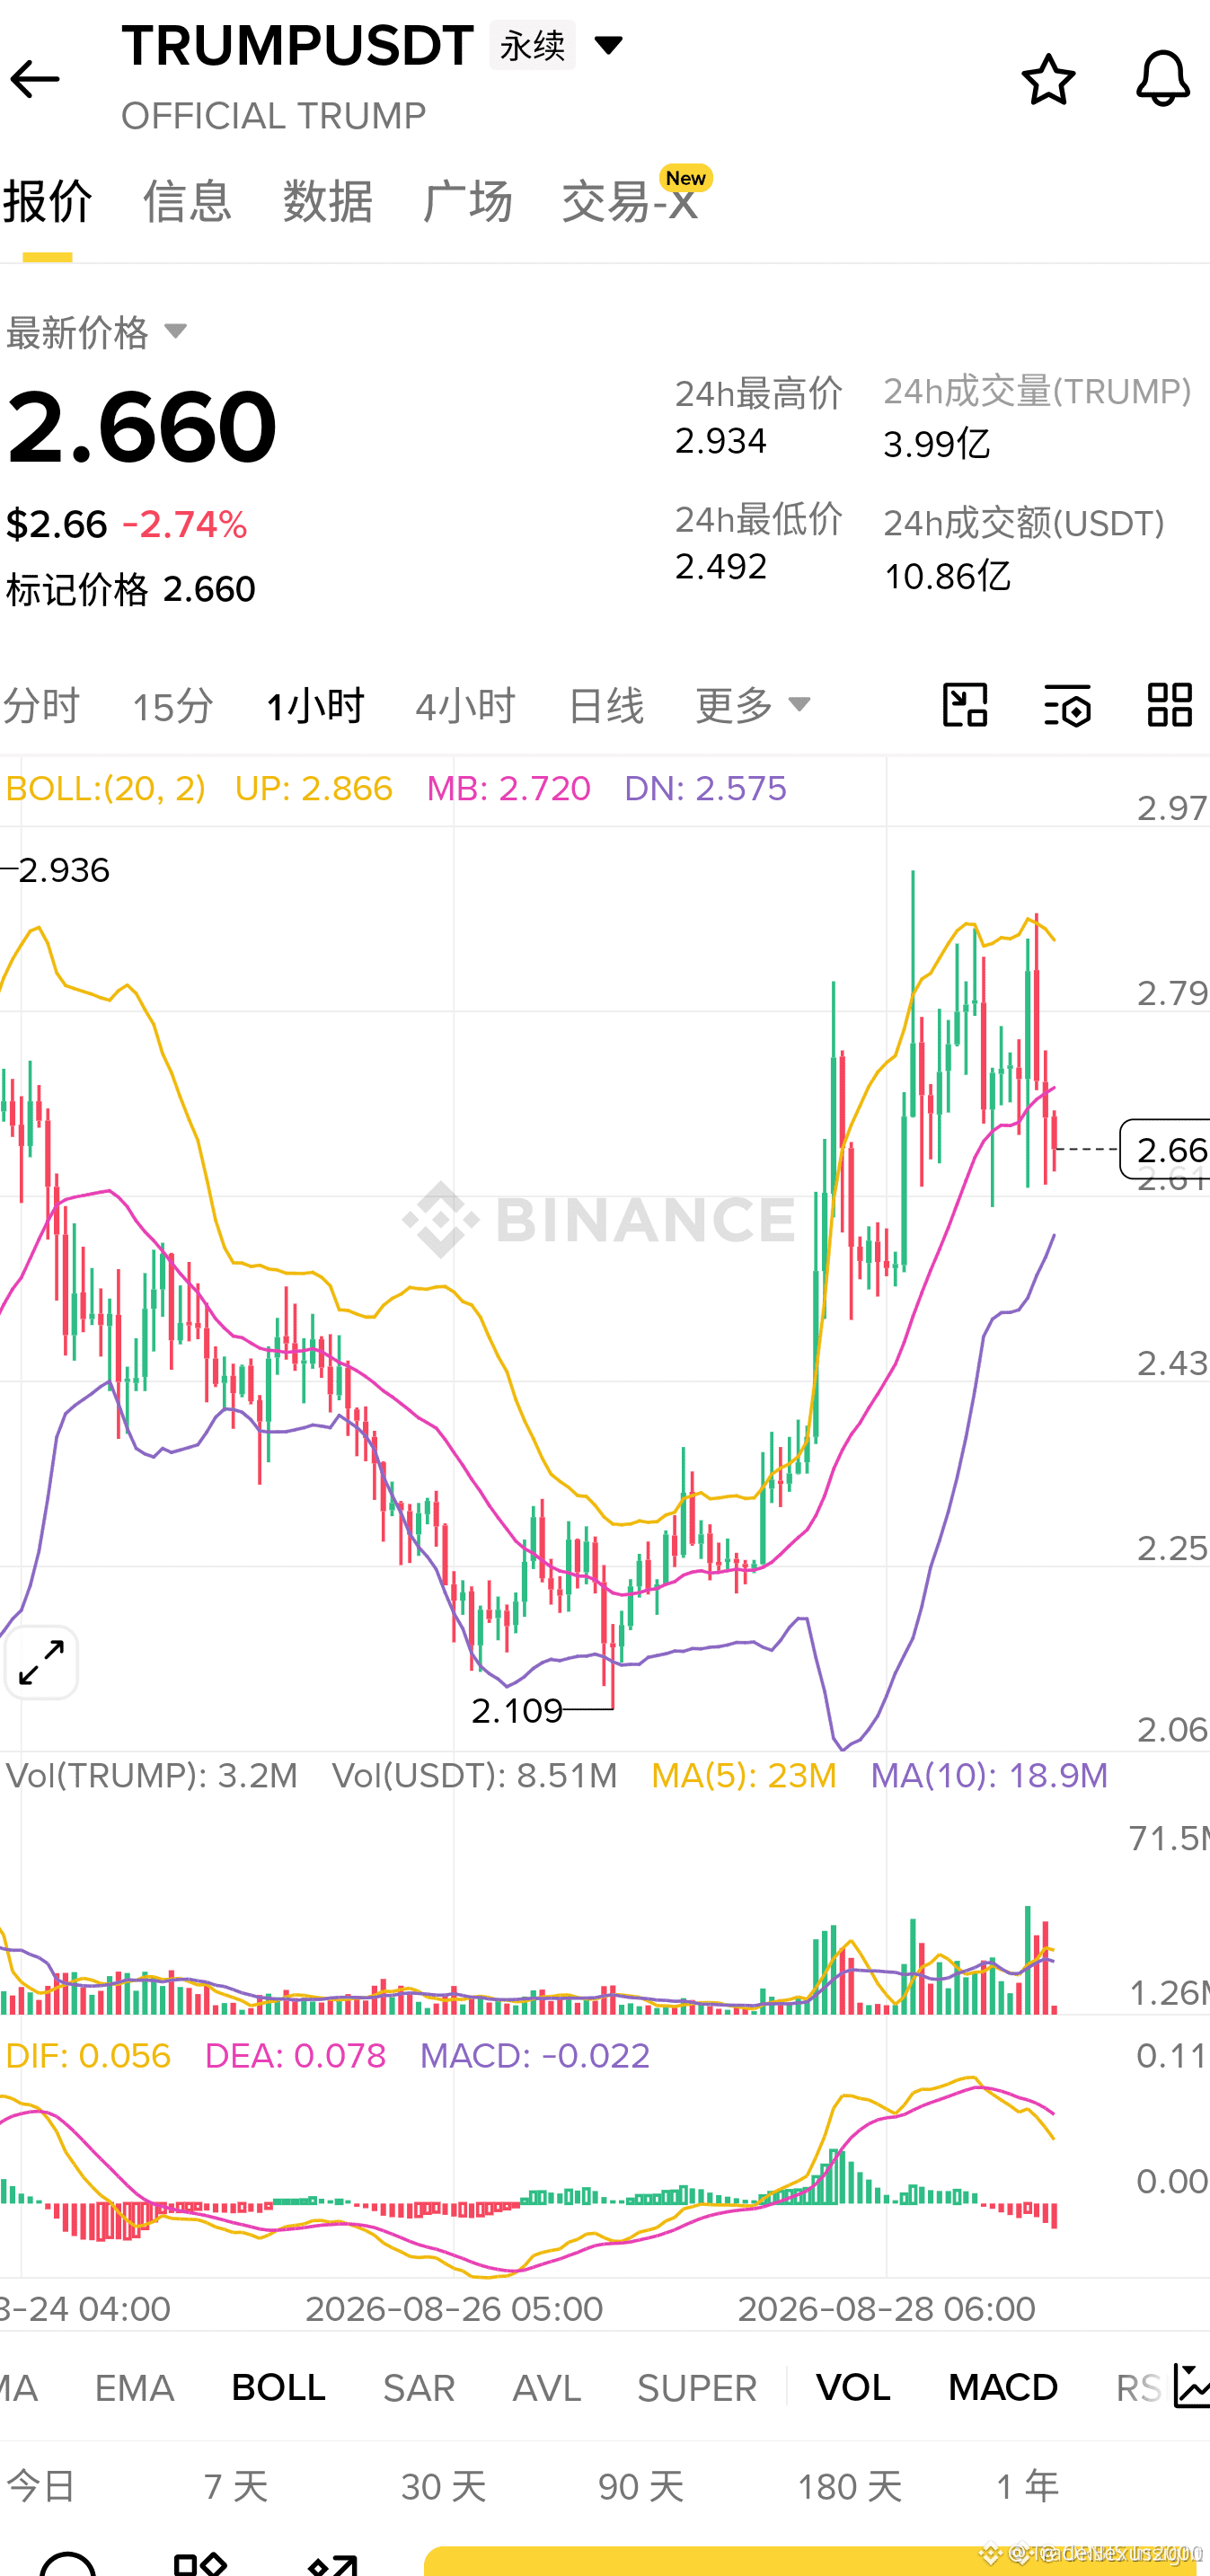Viewport: 1210px width, 2576px height.
Task: Select the 30 天 range
Action: pyautogui.click(x=444, y=2486)
